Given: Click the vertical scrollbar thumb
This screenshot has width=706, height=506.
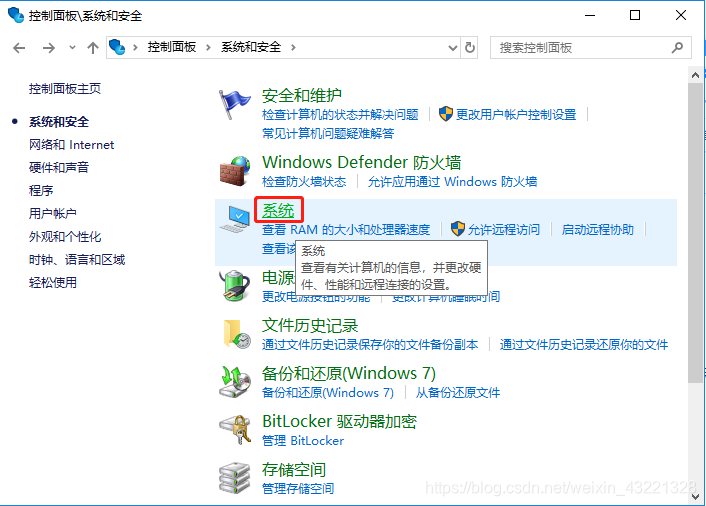Looking at the screenshot, I should tap(695, 233).
